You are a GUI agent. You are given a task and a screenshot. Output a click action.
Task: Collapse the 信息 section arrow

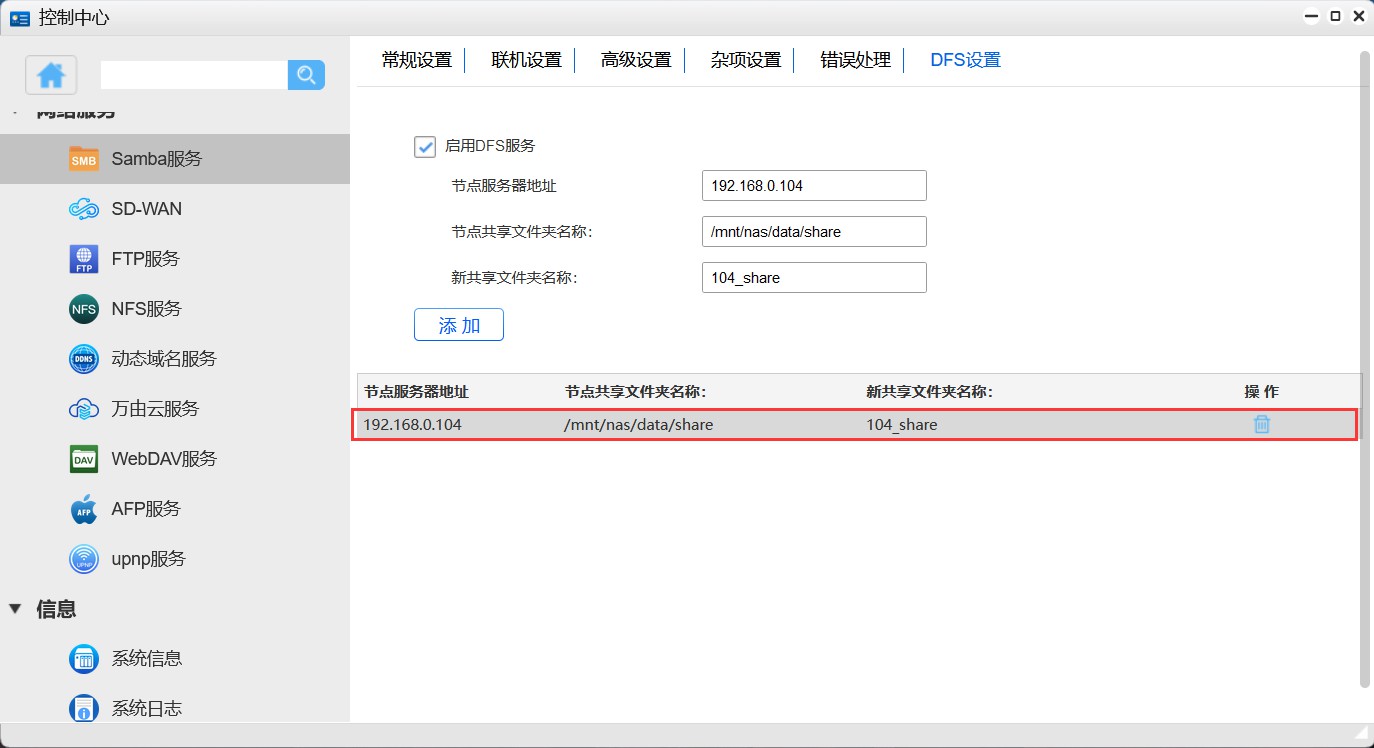pos(15,609)
